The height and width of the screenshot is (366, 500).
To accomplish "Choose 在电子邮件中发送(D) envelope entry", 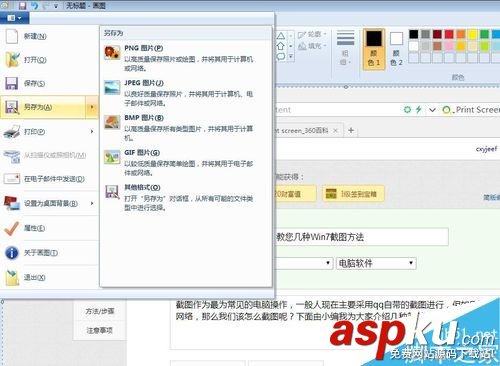I will (x=49, y=179).
